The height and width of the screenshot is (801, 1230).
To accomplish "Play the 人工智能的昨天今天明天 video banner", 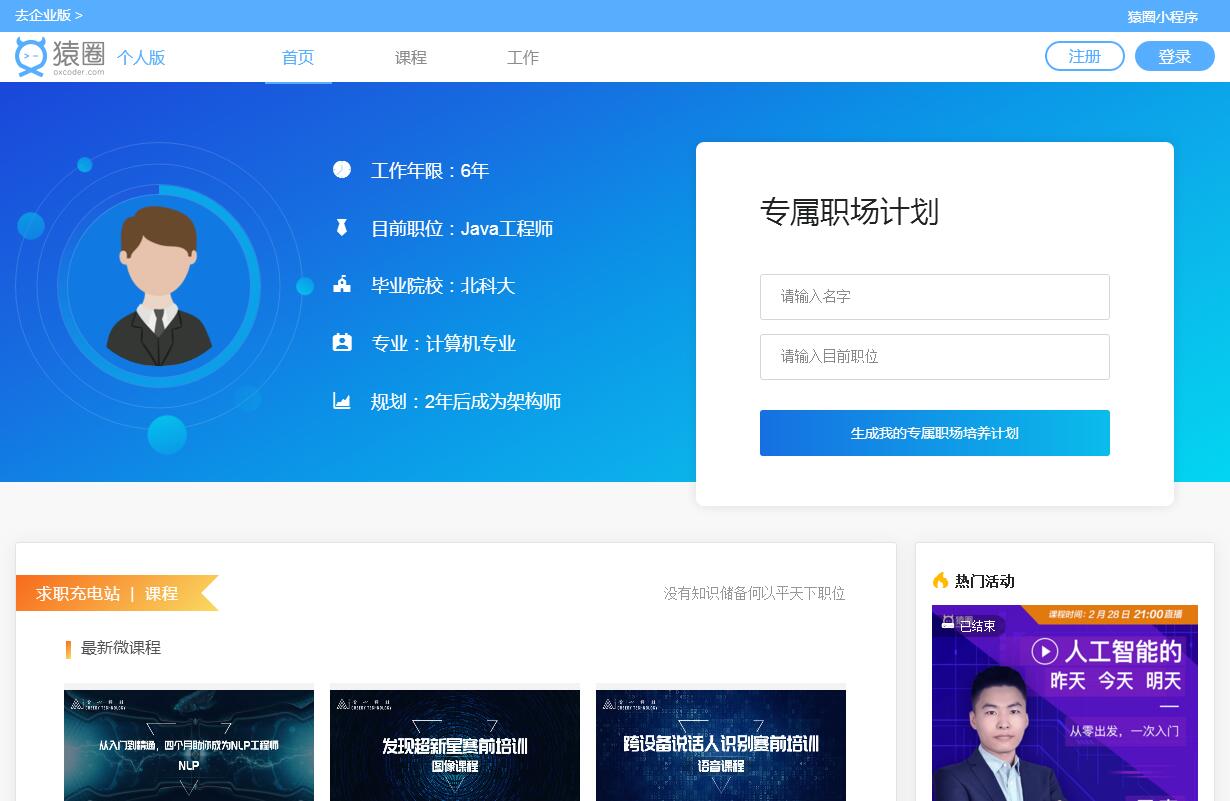I will [1064, 703].
